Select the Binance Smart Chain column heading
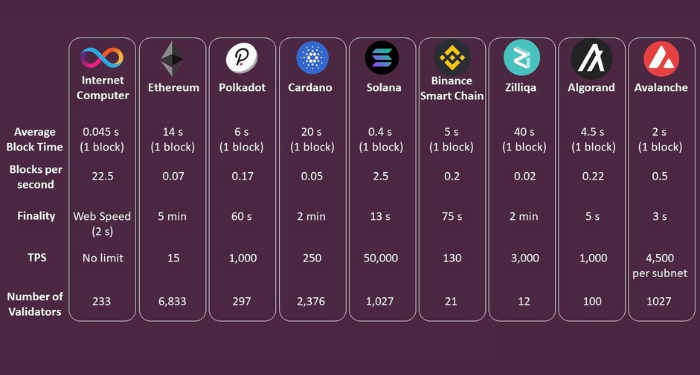This screenshot has height=375, width=700. [452, 88]
